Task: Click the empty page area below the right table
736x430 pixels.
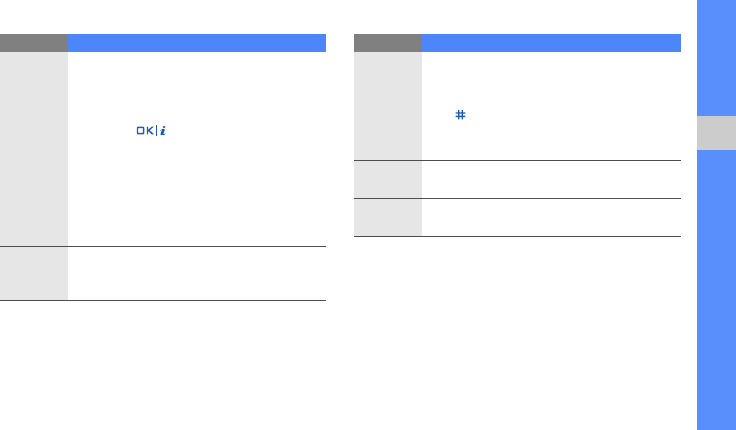Action: tap(518, 330)
